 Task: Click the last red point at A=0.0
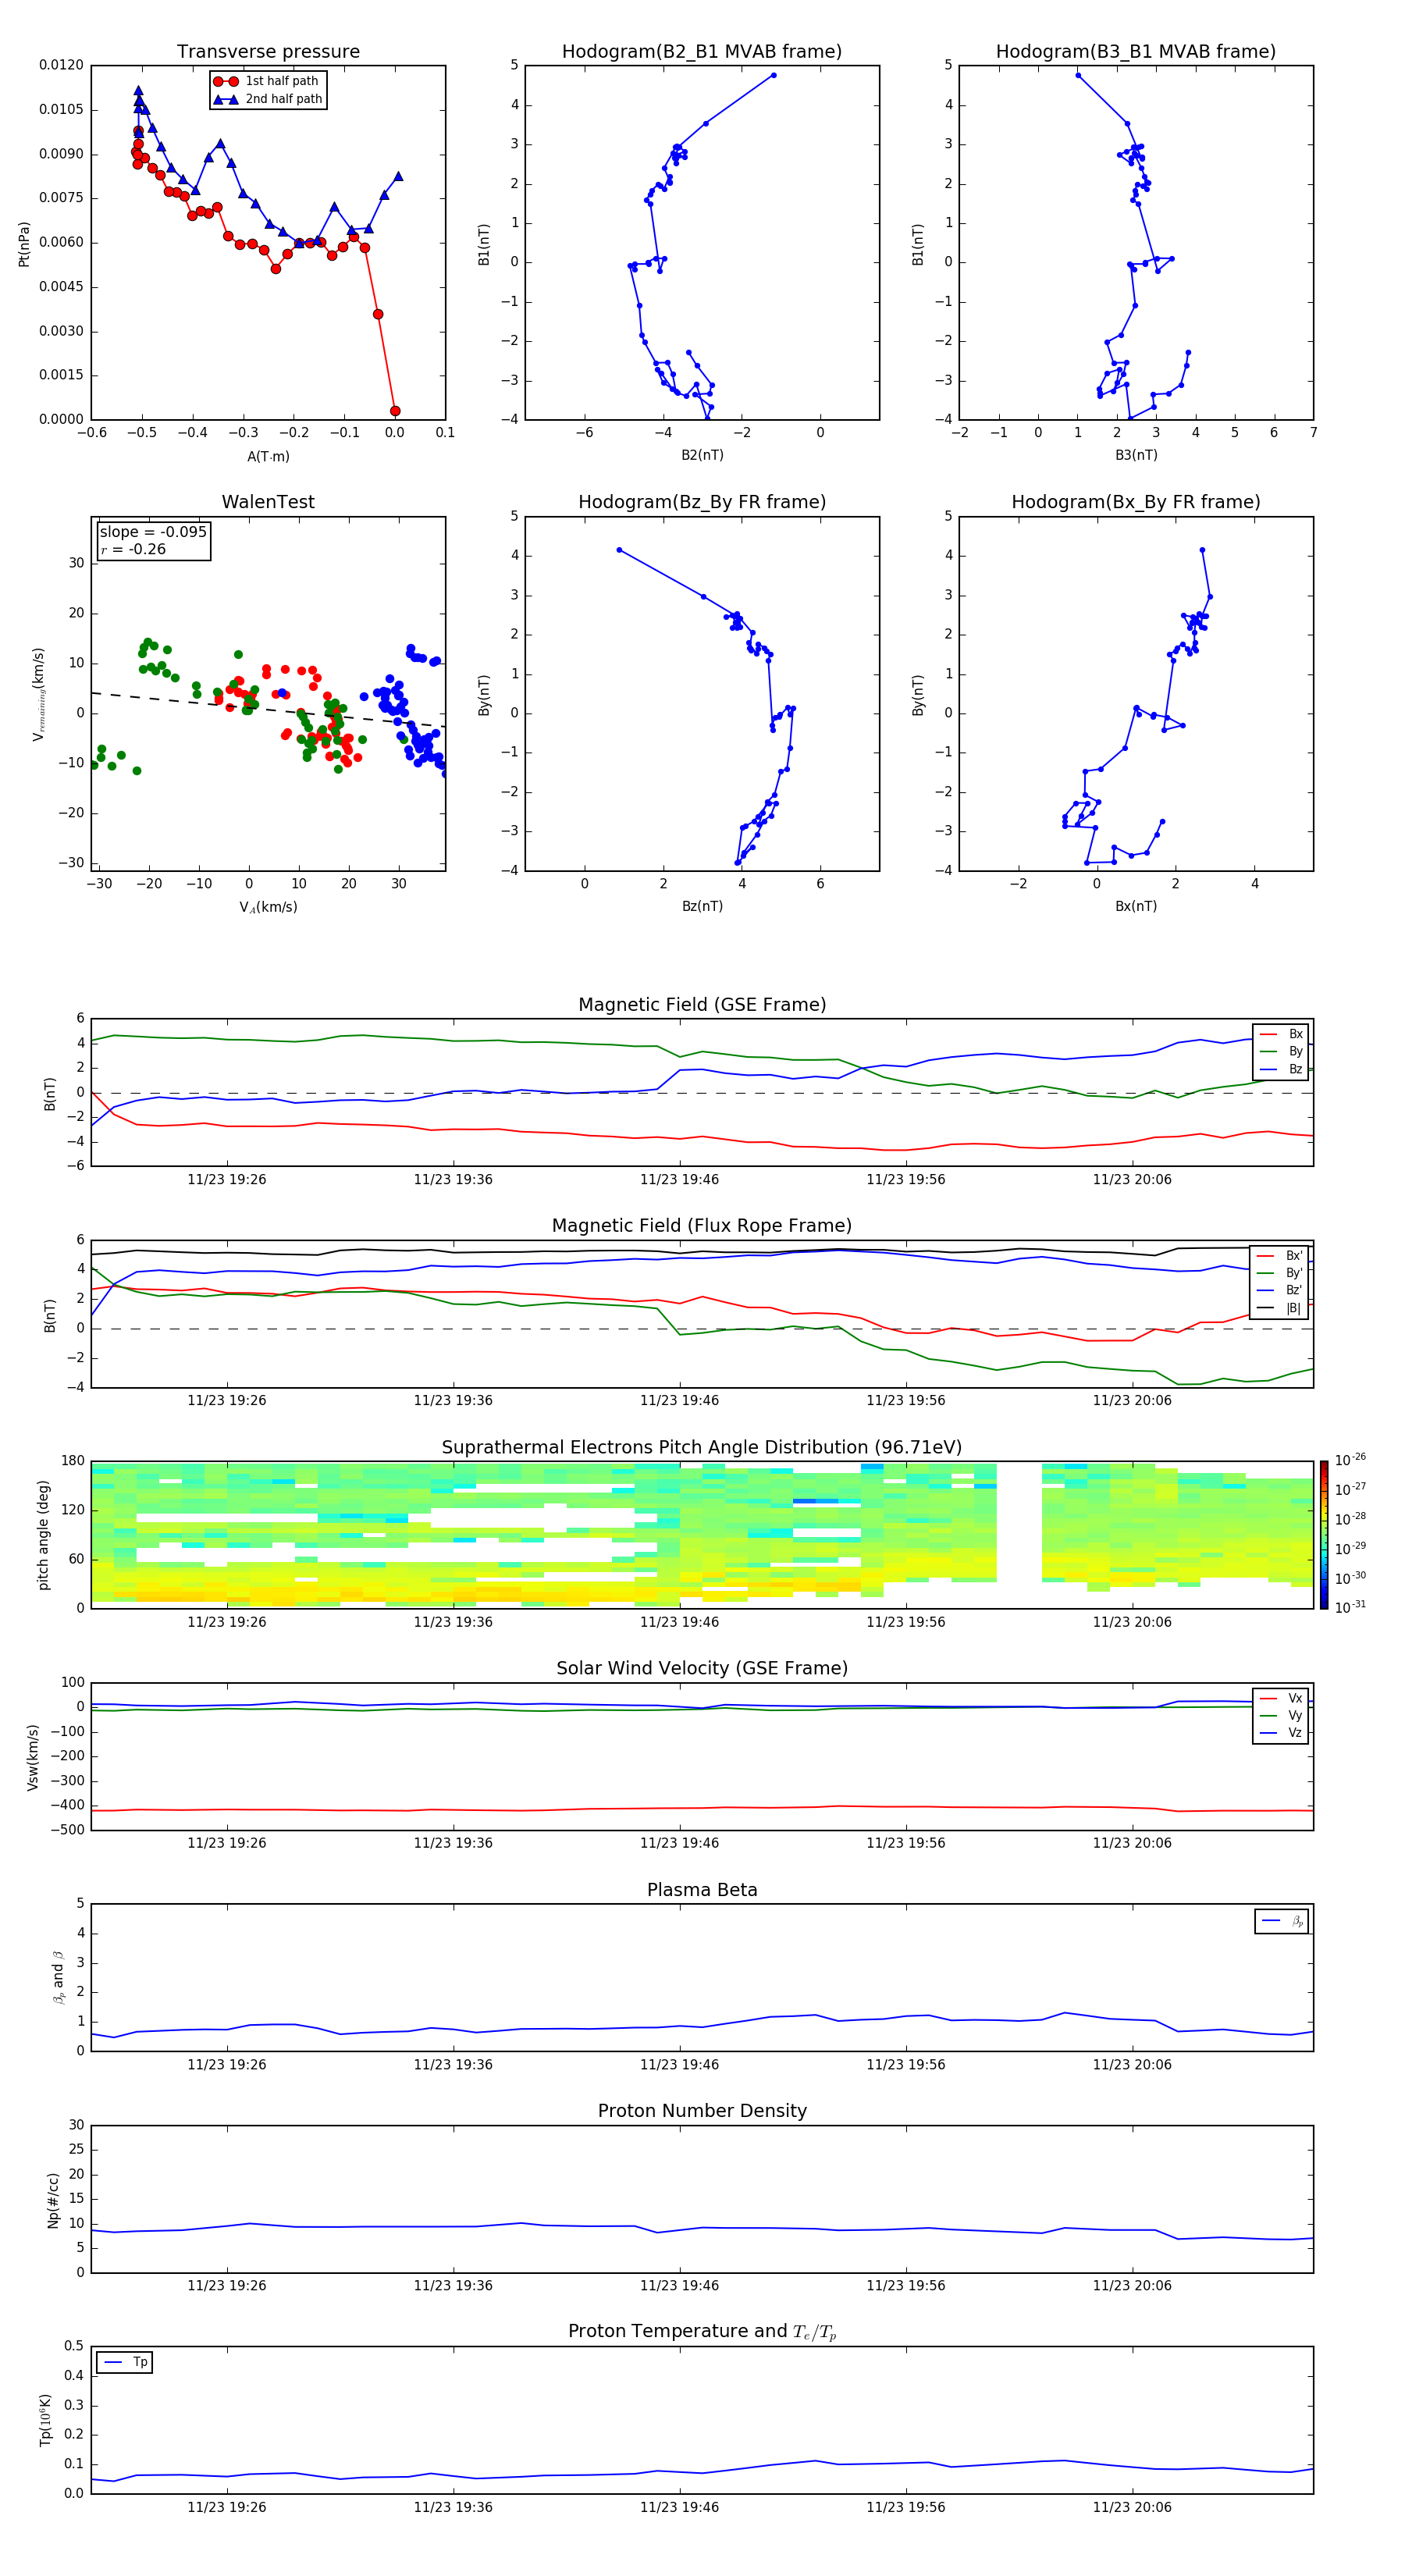coord(395,411)
